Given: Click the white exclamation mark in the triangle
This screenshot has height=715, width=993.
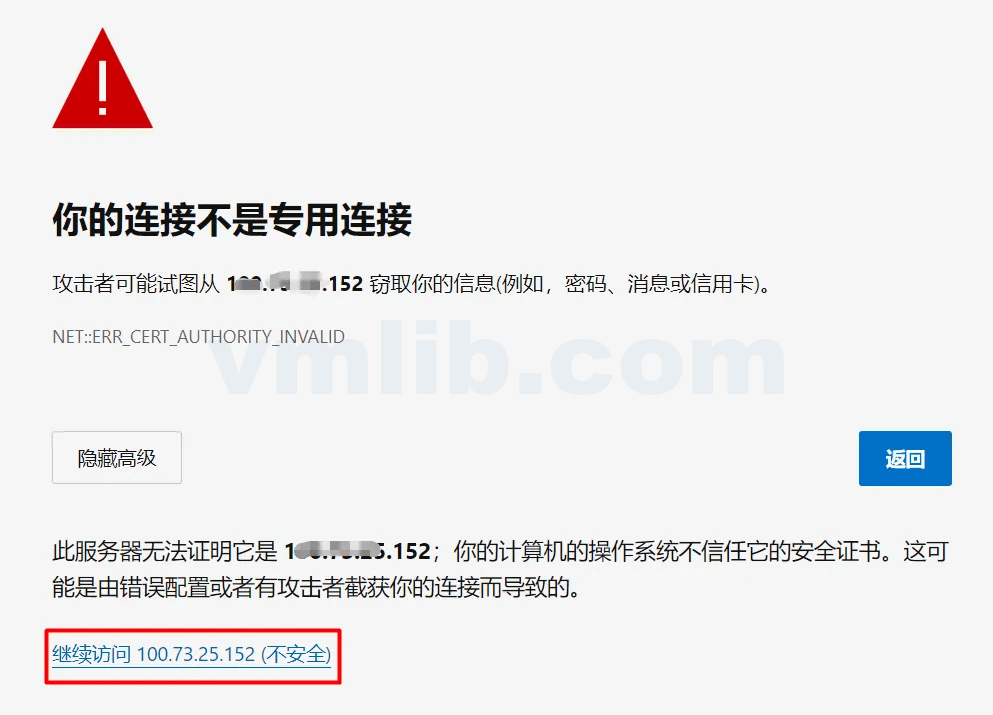Looking at the screenshot, I should pos(103,86).
